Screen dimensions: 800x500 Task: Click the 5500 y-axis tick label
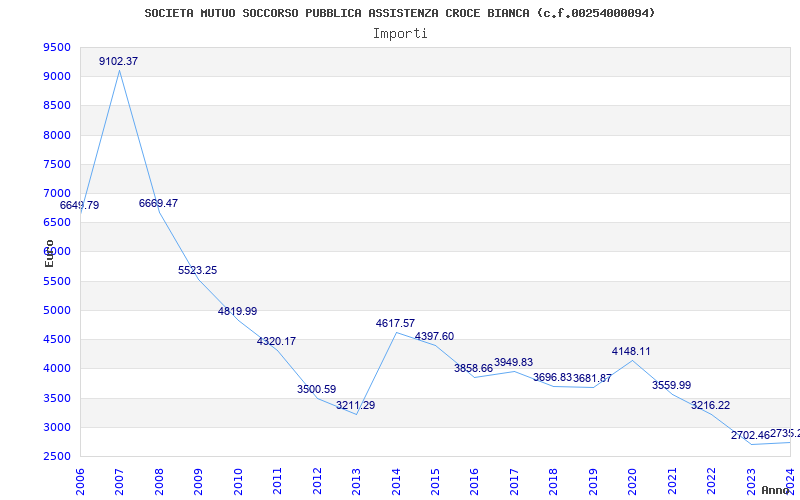(57, 281)
